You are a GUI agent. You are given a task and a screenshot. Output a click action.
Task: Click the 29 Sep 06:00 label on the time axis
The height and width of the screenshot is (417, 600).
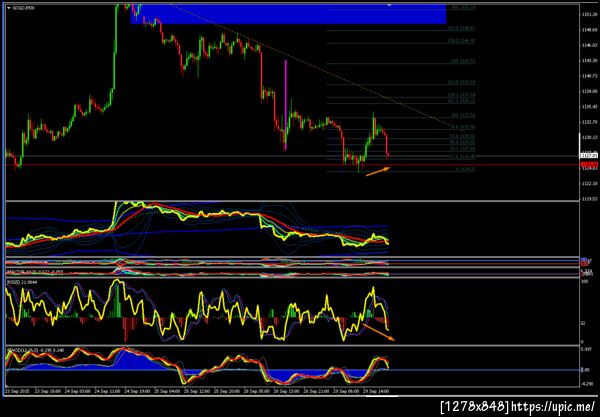pyautogui.click(x=346, y=391)
